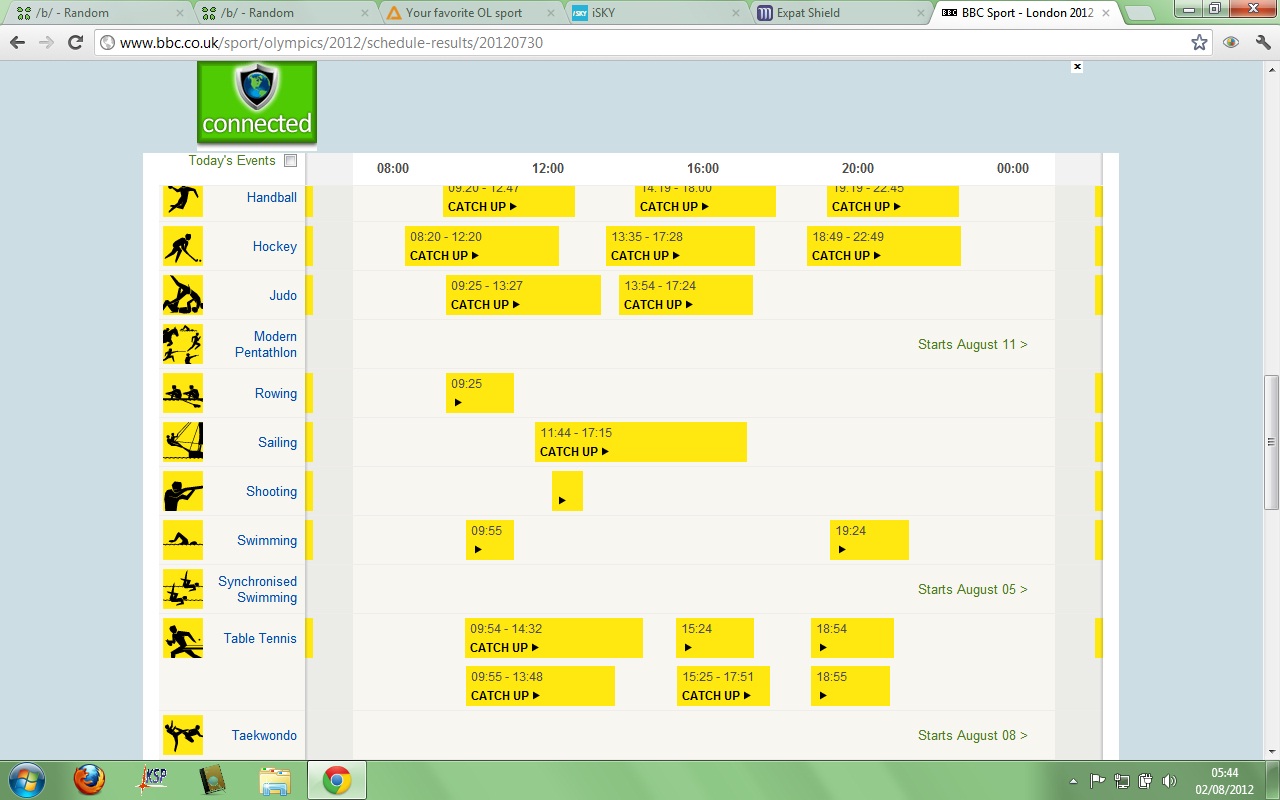Click the Judo sport pictogram icon
This screenshot has height=800, width=1280.
point(183,295)
